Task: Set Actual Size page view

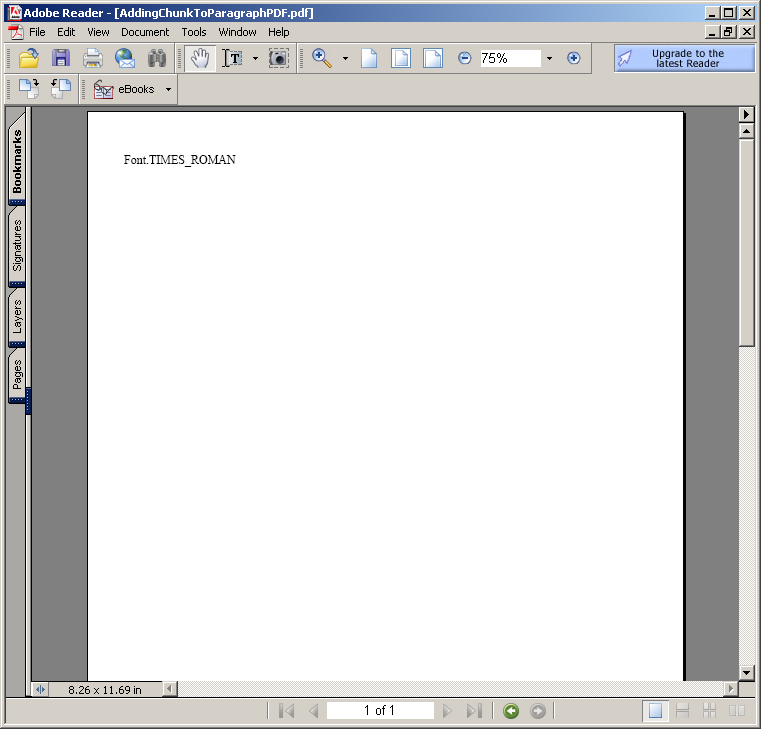Action: (369, 58)
